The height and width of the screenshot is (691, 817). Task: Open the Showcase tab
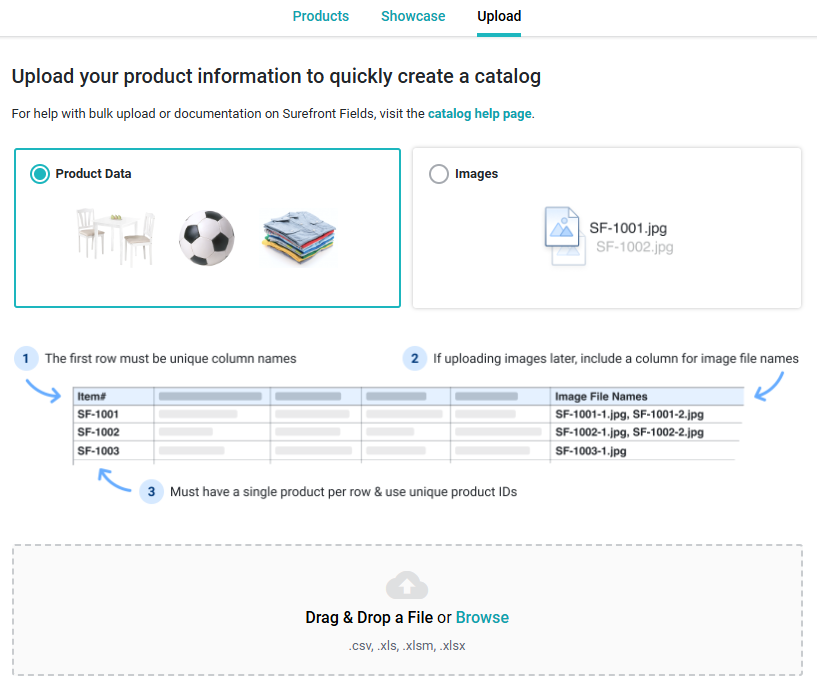(413, 16)
